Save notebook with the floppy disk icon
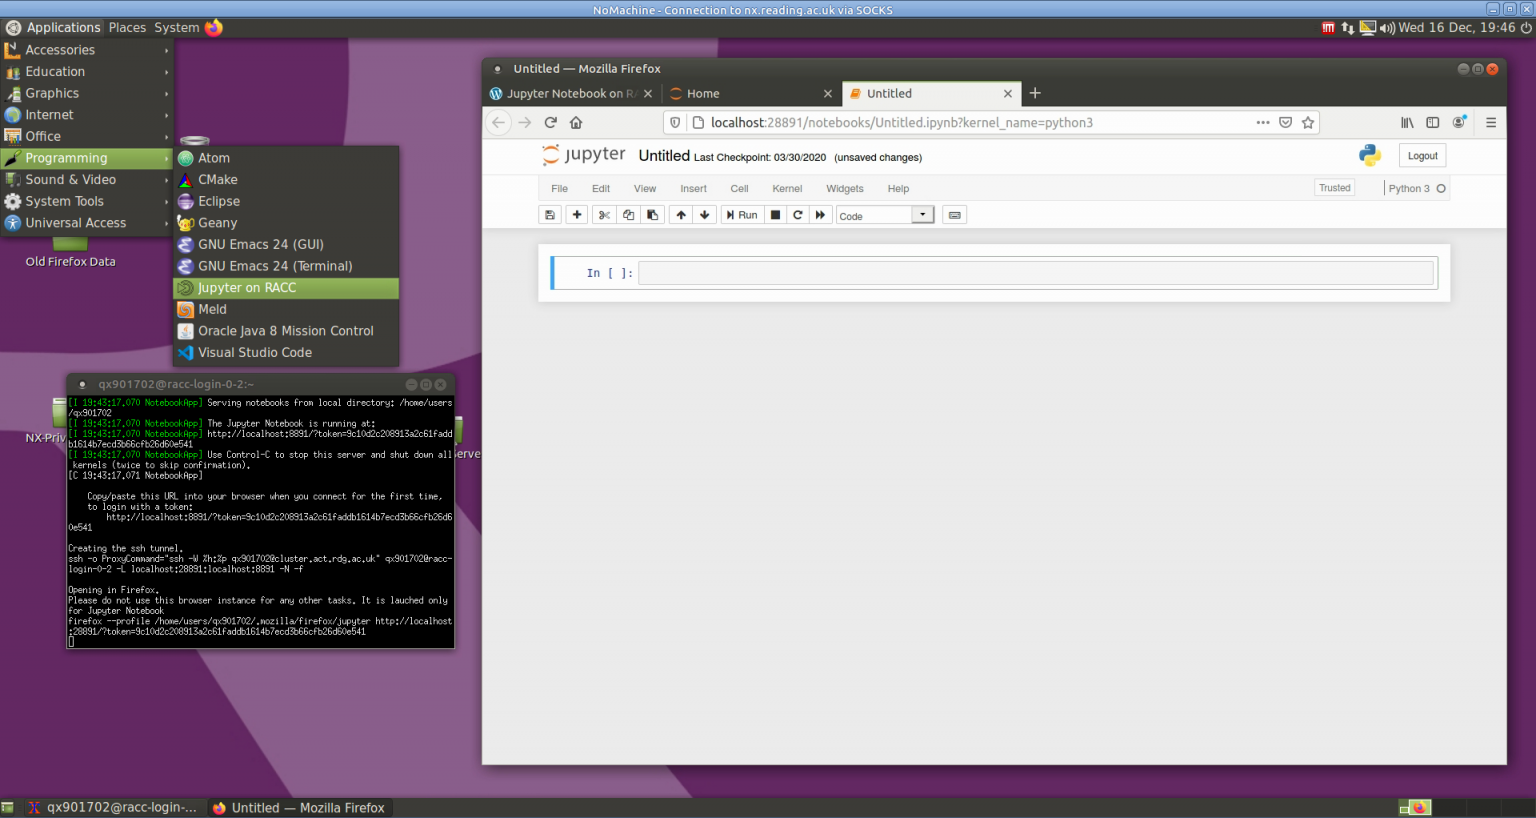Screen dimensions: 1536x818 tap(549, 215)
